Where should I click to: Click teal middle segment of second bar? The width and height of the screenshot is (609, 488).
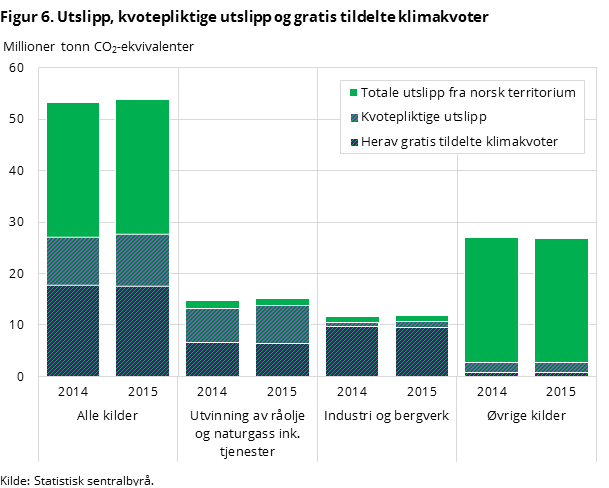tap(142, 260)
